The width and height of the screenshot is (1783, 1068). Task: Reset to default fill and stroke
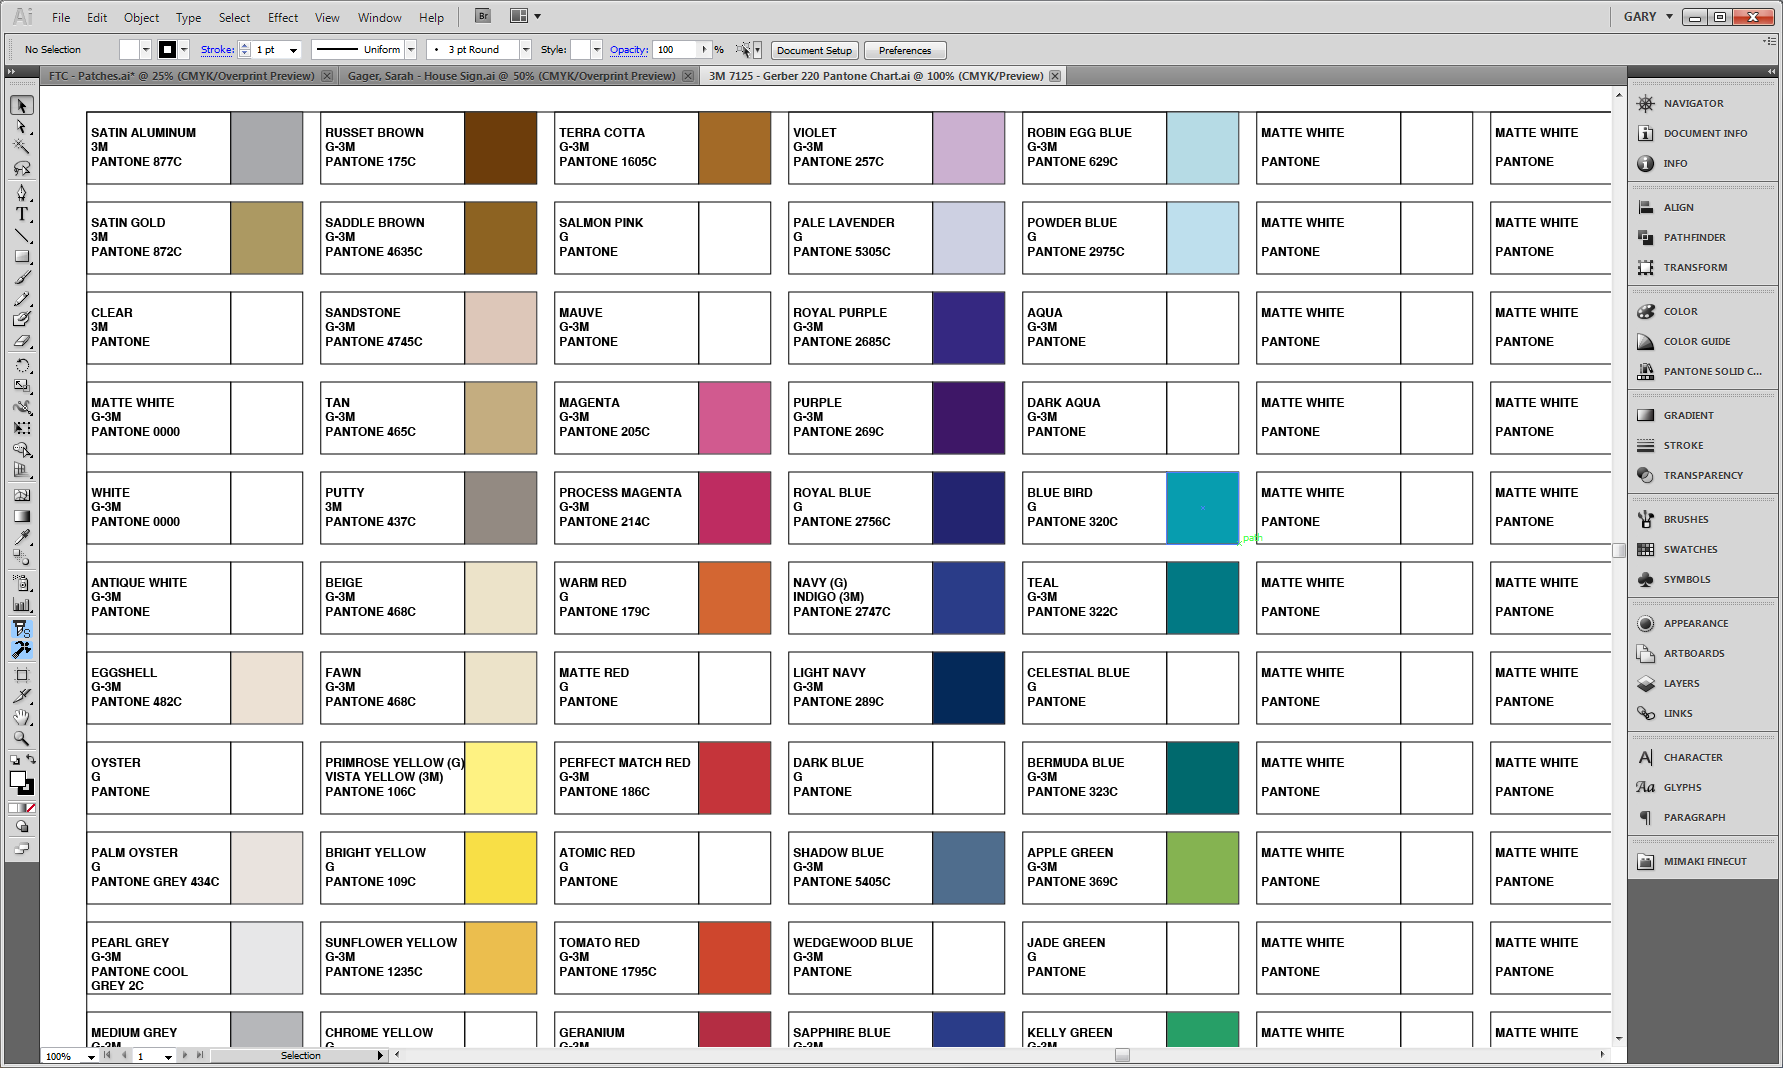point(14,760)
